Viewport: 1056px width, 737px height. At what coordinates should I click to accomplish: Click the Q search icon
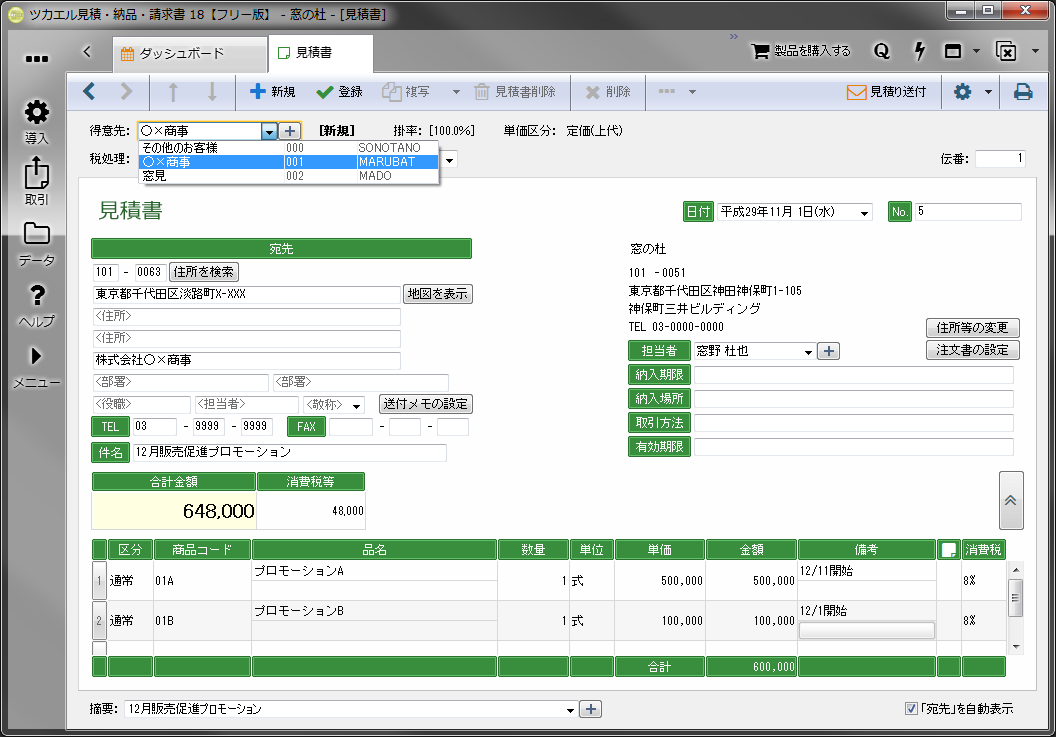click(882, 51)
